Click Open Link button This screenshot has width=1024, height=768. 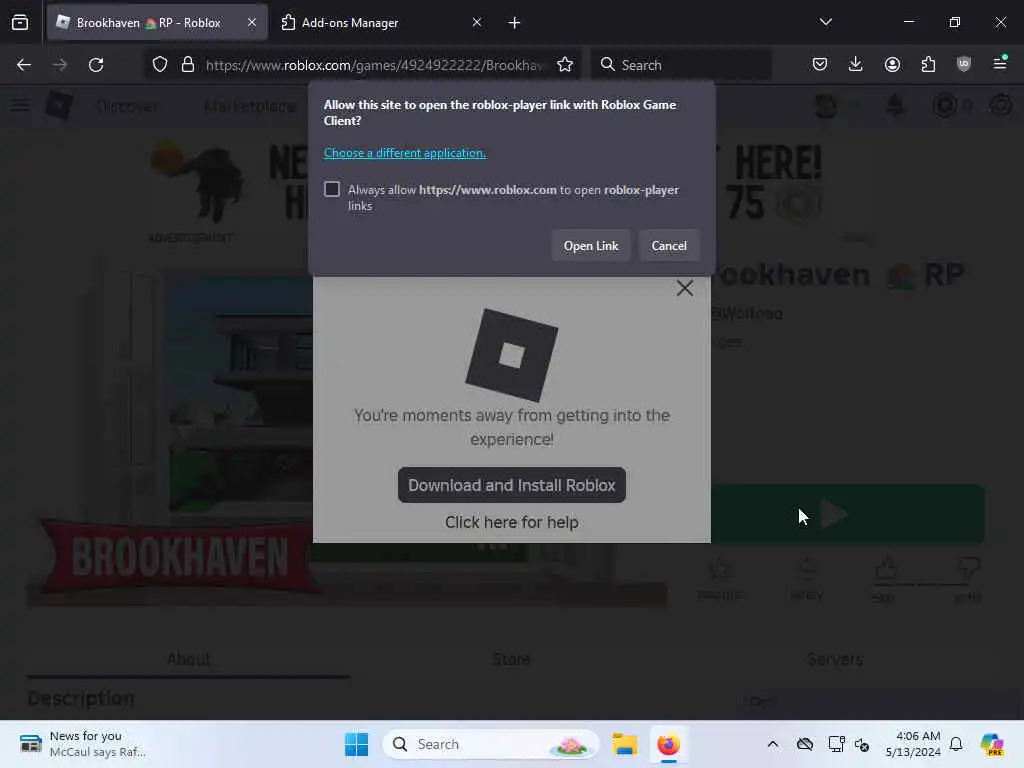point(591,246)
